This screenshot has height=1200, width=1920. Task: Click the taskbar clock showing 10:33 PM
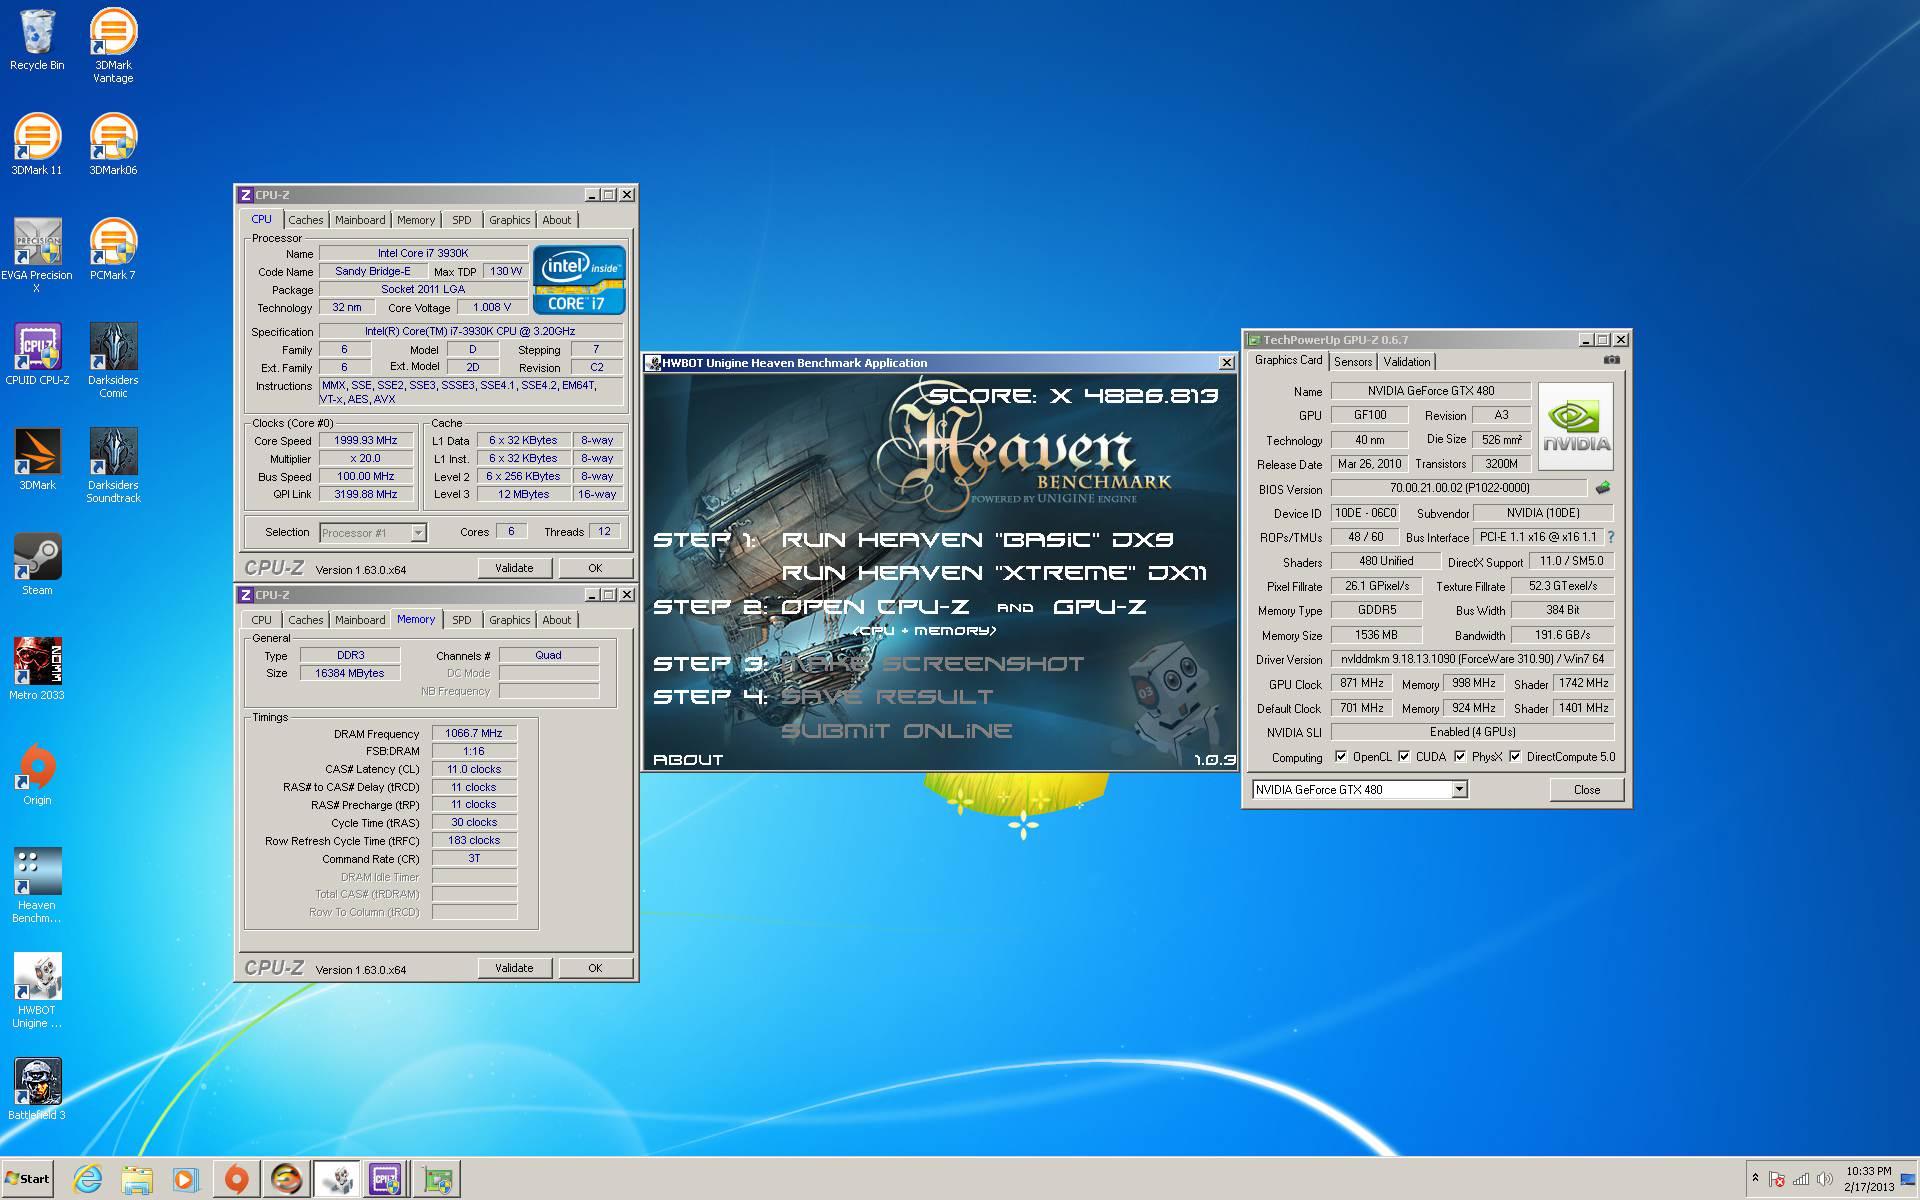[1869, 1179]
